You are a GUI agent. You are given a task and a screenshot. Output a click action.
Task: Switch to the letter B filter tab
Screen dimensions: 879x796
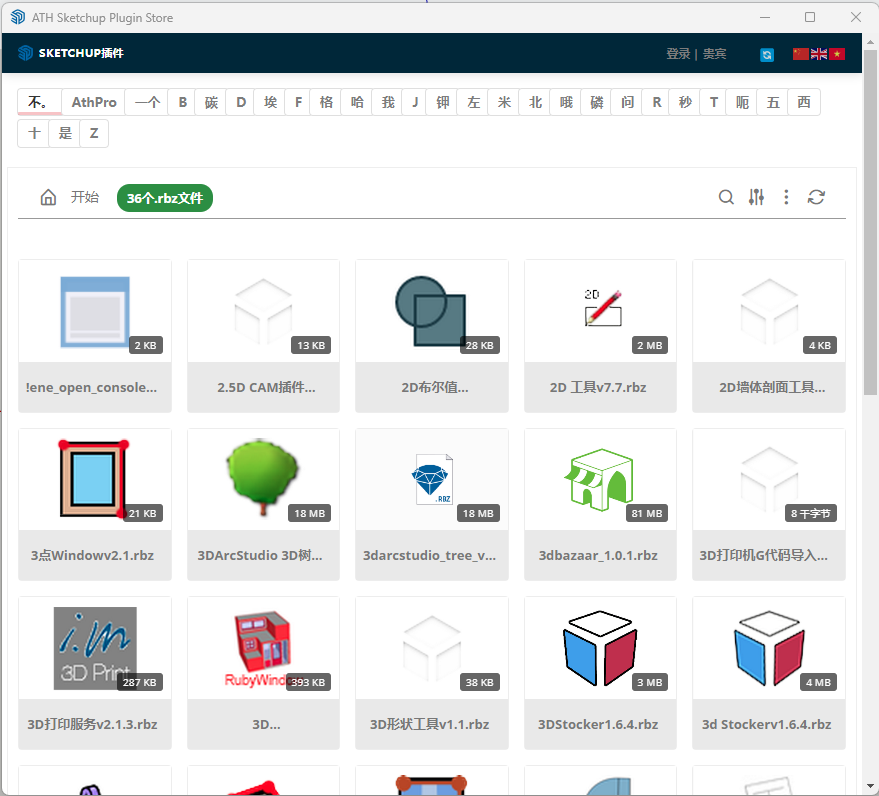182,102
